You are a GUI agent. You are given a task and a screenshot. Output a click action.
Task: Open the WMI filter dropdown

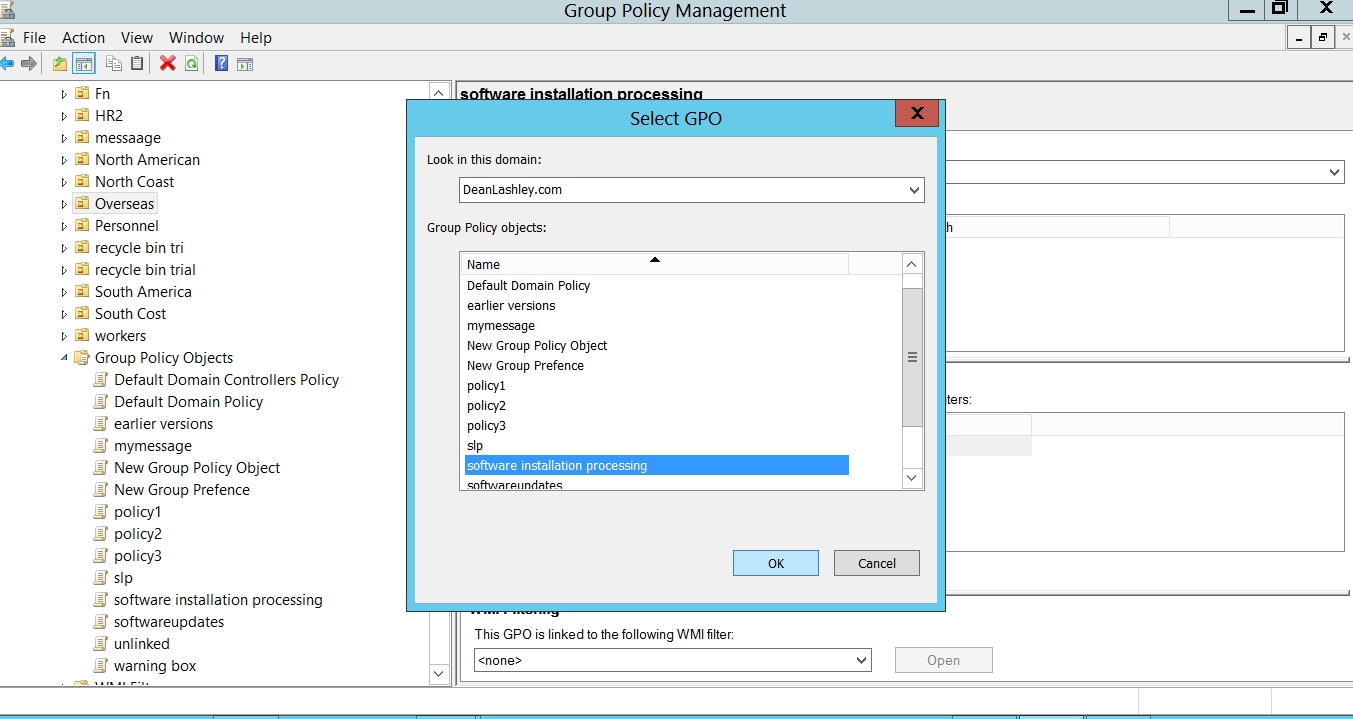click(861, 660)
